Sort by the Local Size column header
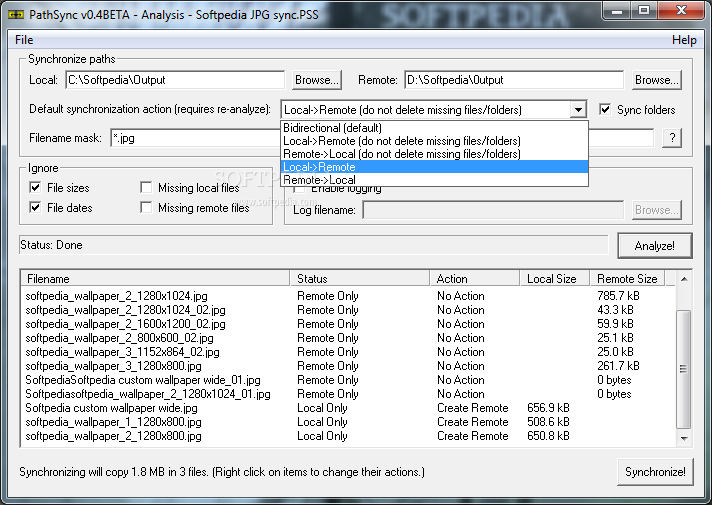Screen dimensions: 712x505 [554, 278]
